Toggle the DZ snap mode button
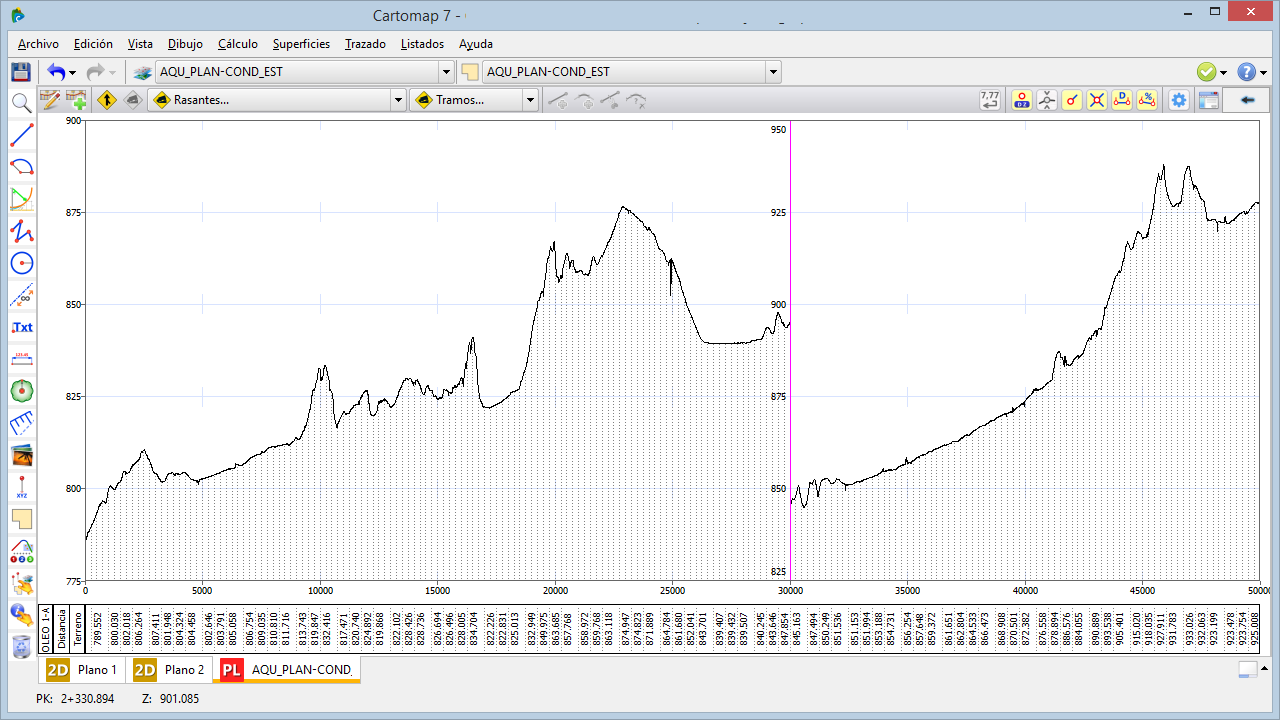This screenshot has width=1280, height=720. (1021, 100)
